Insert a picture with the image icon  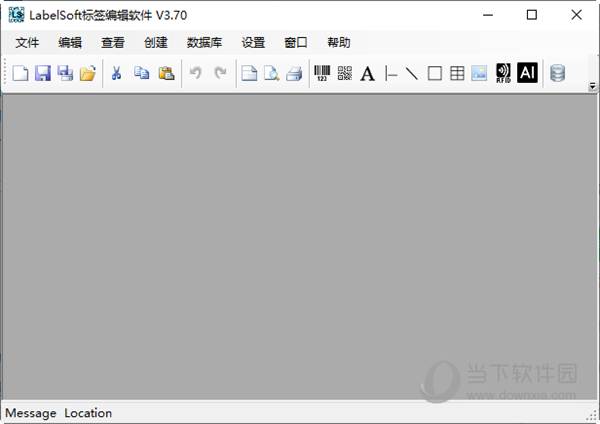[479, 73]
